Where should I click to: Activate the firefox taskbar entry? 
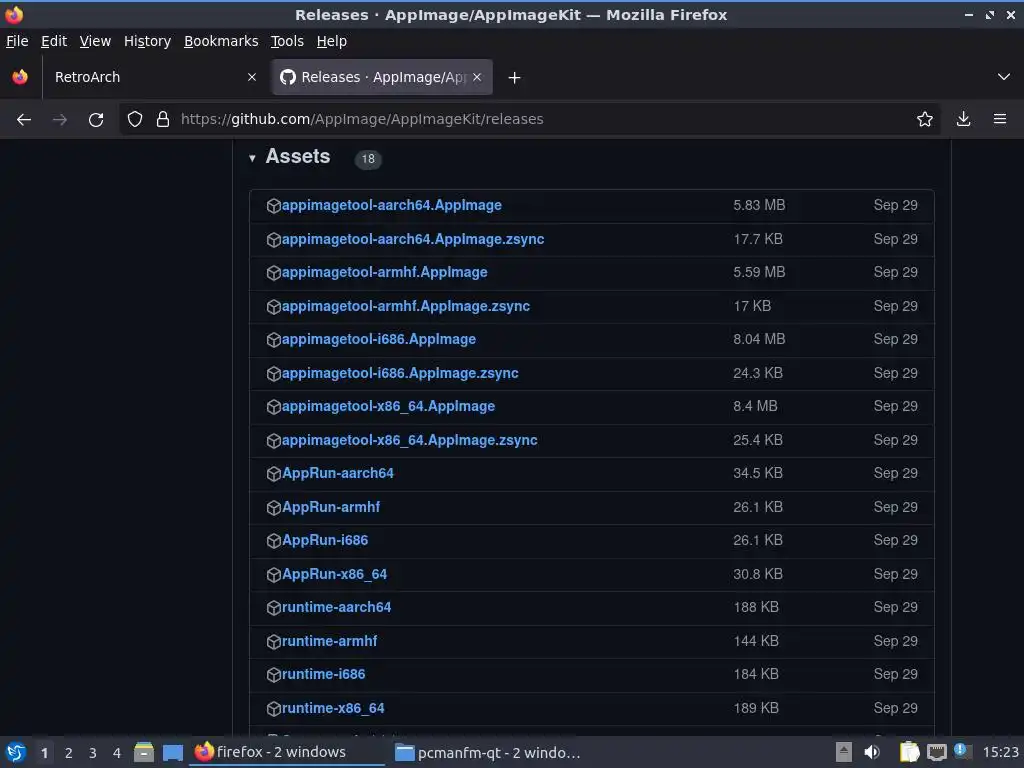tap(287, 752)
